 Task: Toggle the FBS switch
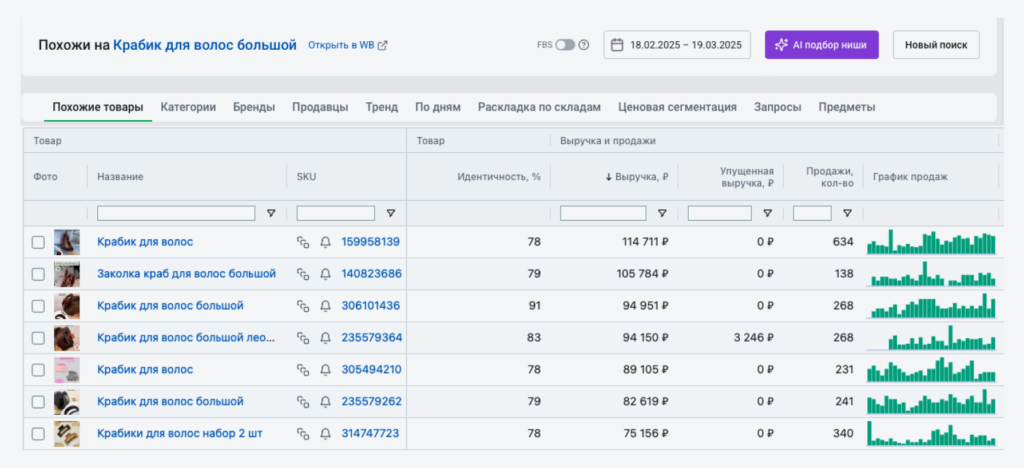coord(565,45)
